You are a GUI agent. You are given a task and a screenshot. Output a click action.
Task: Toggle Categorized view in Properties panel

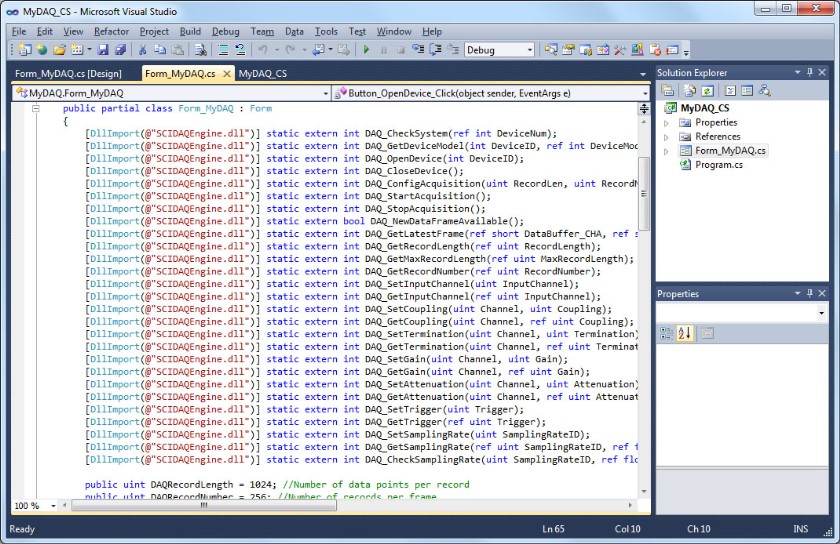pyautogui.click(x=666, y=333)
